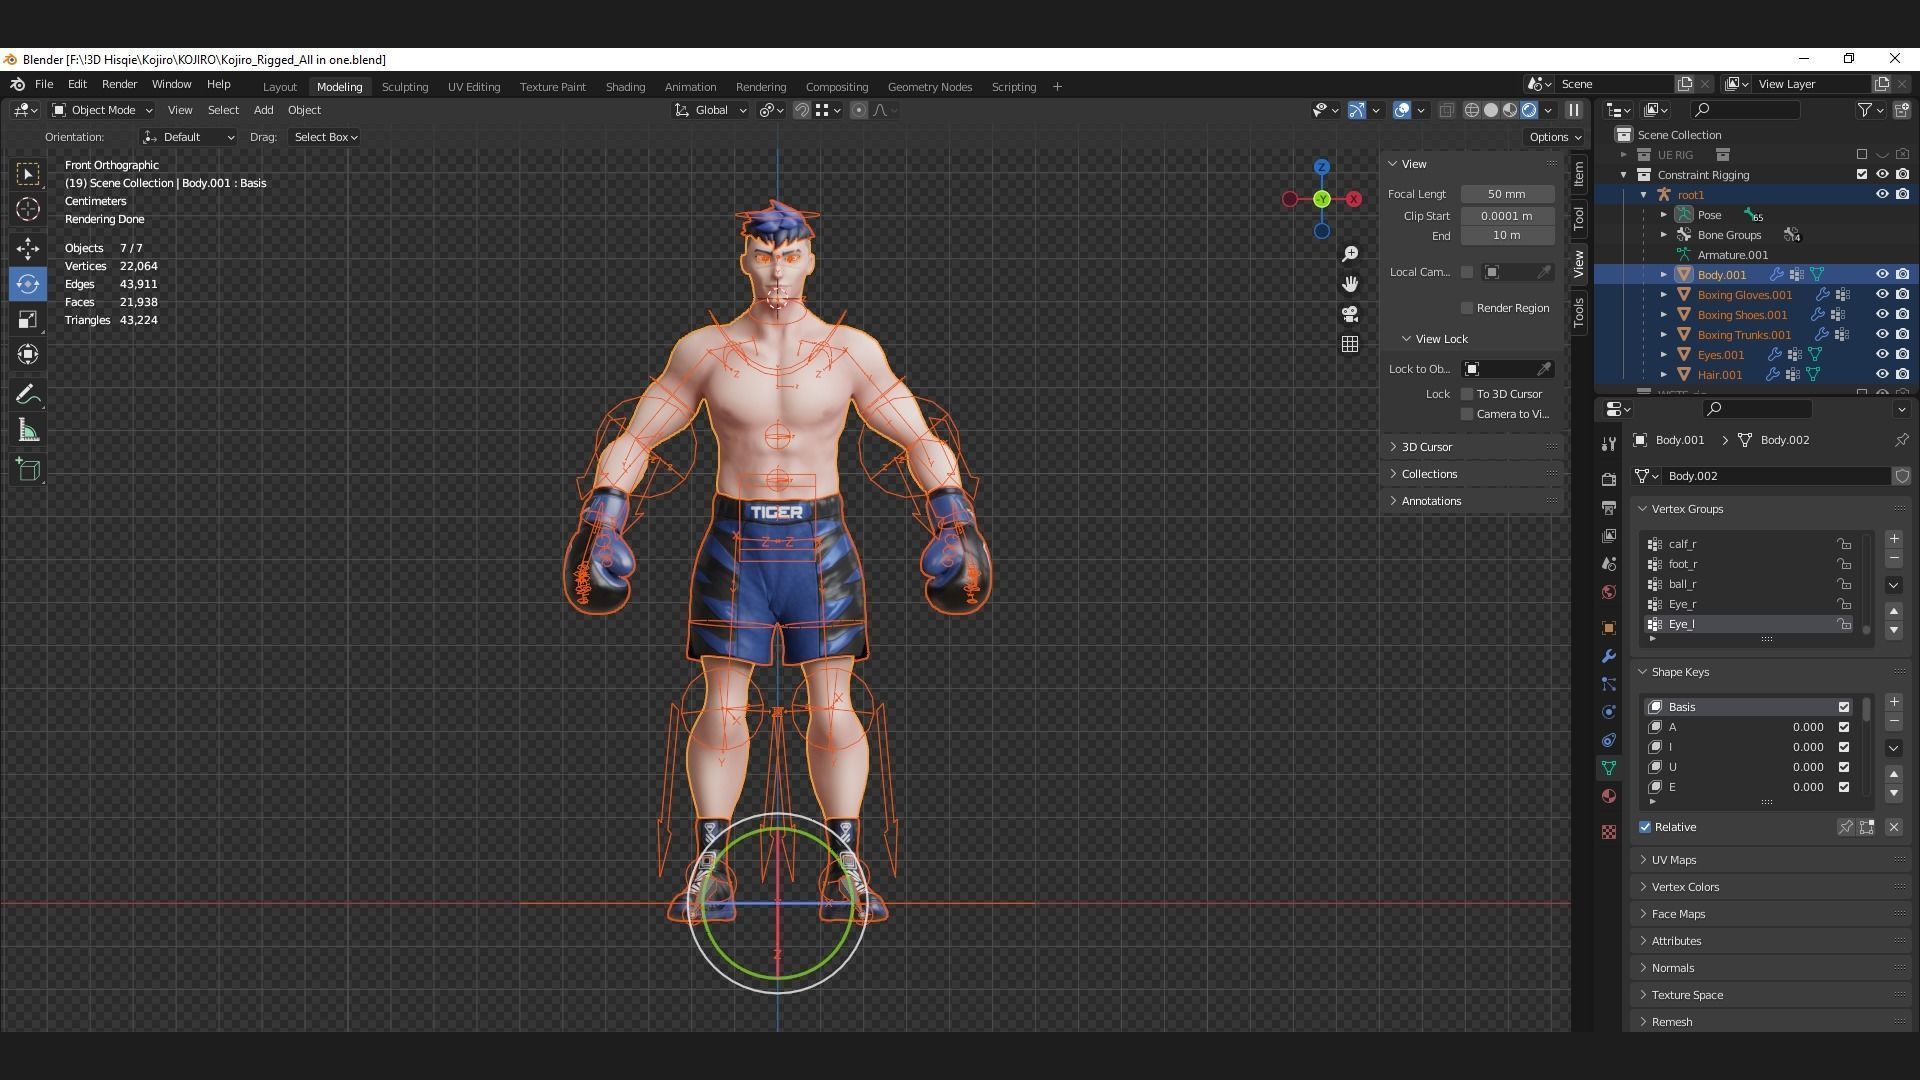Screen dimensions: 1920x1080
Task: Hide Boxing Gloves.001 with eye icon
Action: [1881, 295]
